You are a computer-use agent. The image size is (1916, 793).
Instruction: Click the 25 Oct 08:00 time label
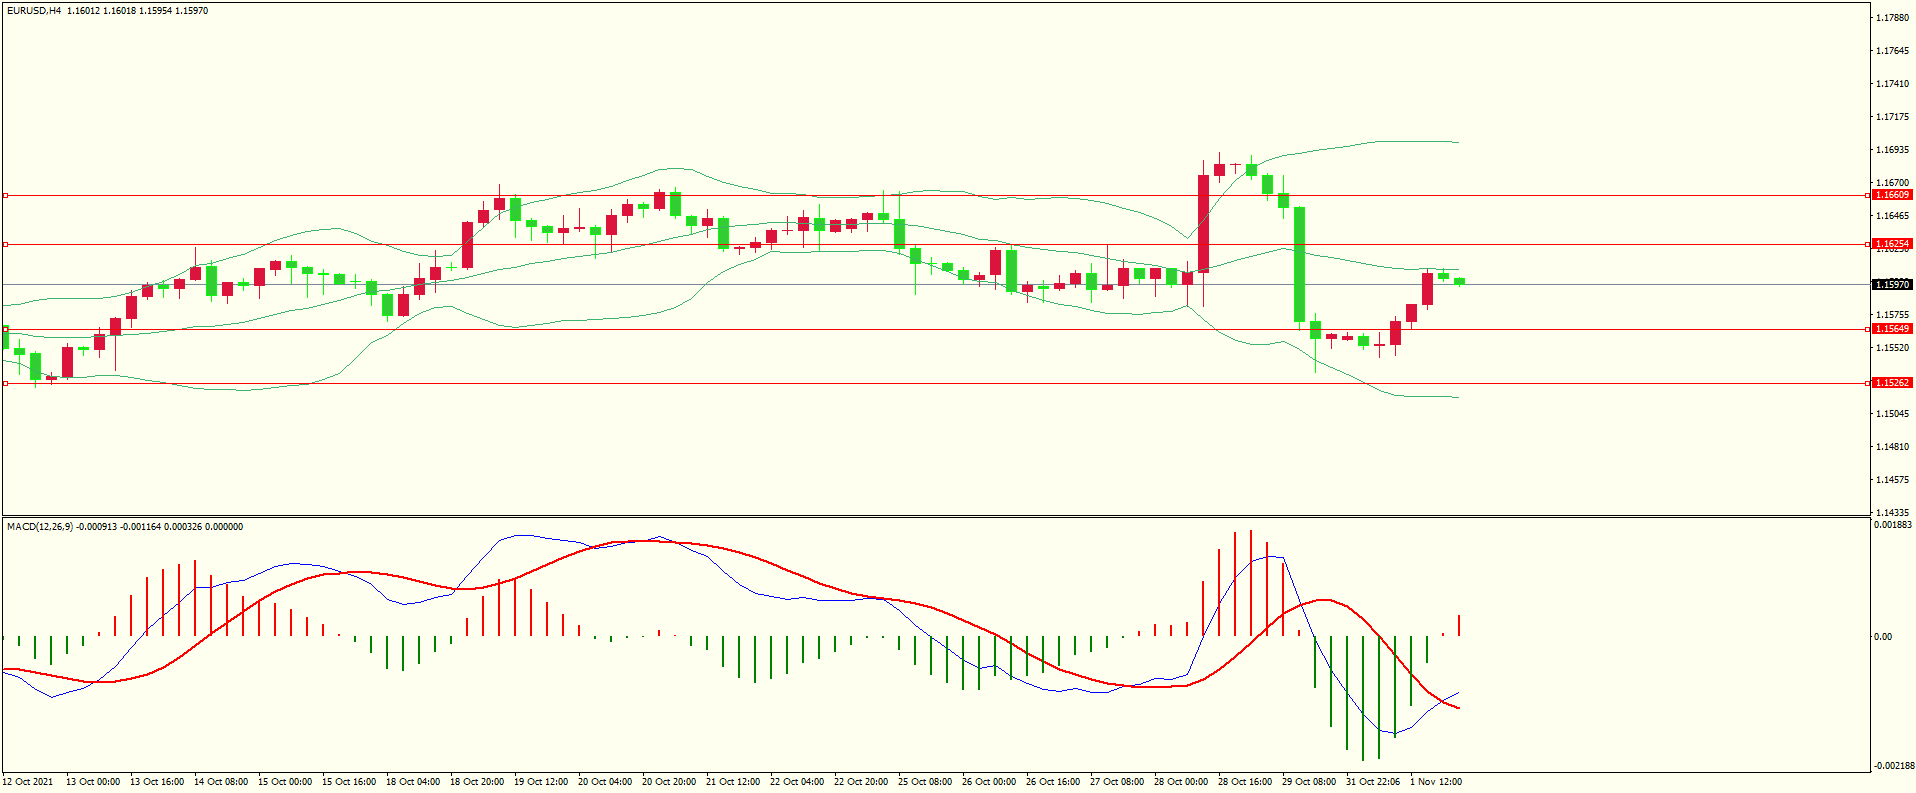click(925, 782)
